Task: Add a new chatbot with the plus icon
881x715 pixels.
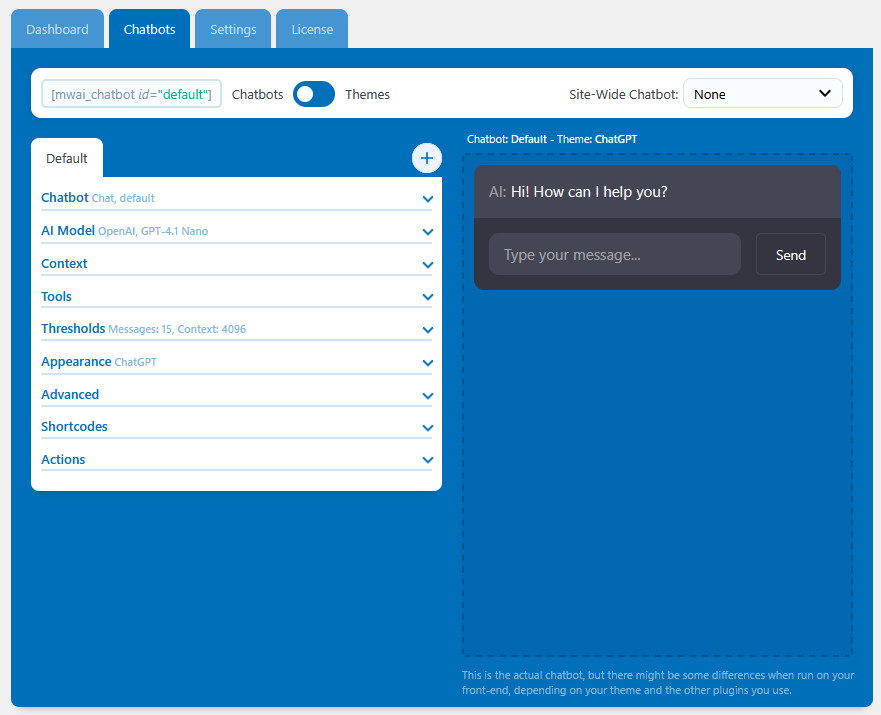Action: (x=426, y=158)
